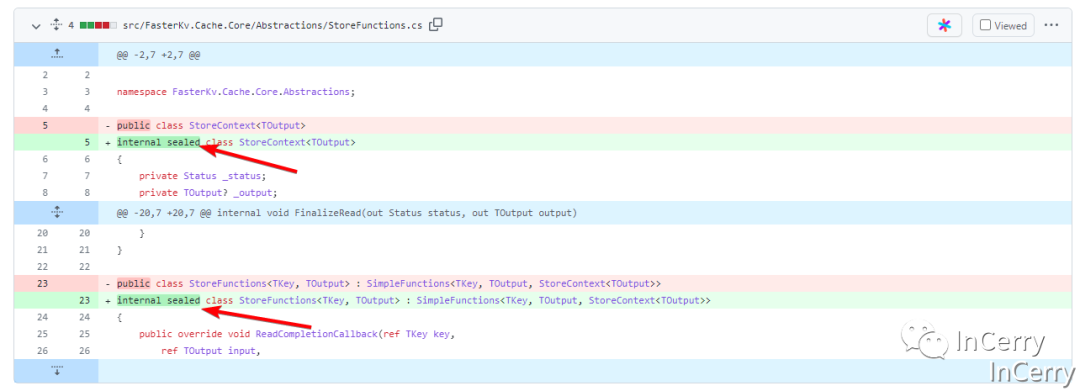This screenshot has height=391, width=1080.
Task: Open the three-dot file options menu
Action: (x=1050, y=25)
